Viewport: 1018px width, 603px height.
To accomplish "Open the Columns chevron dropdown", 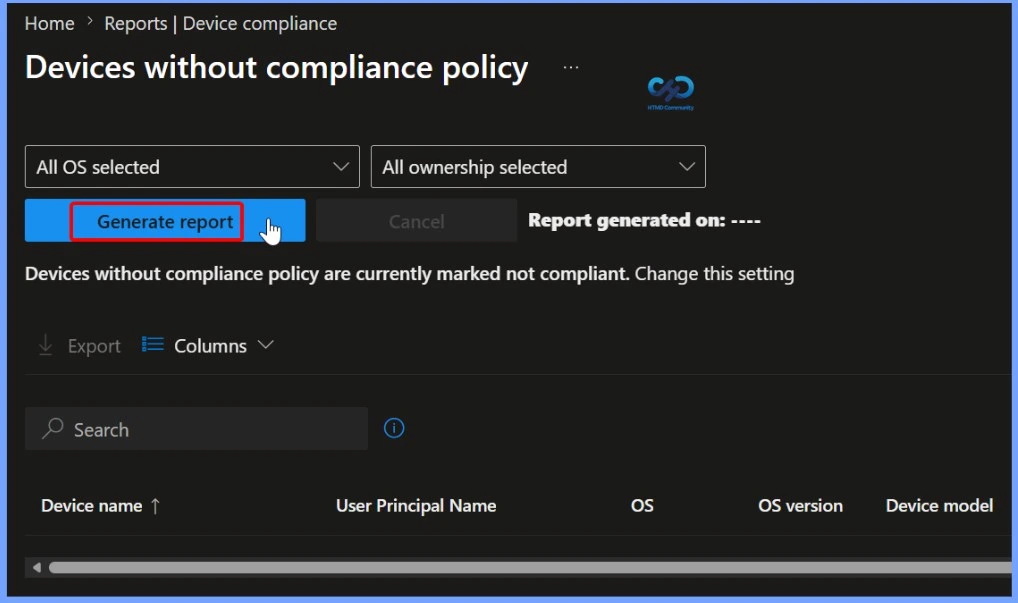I will (x=266, y=345).
